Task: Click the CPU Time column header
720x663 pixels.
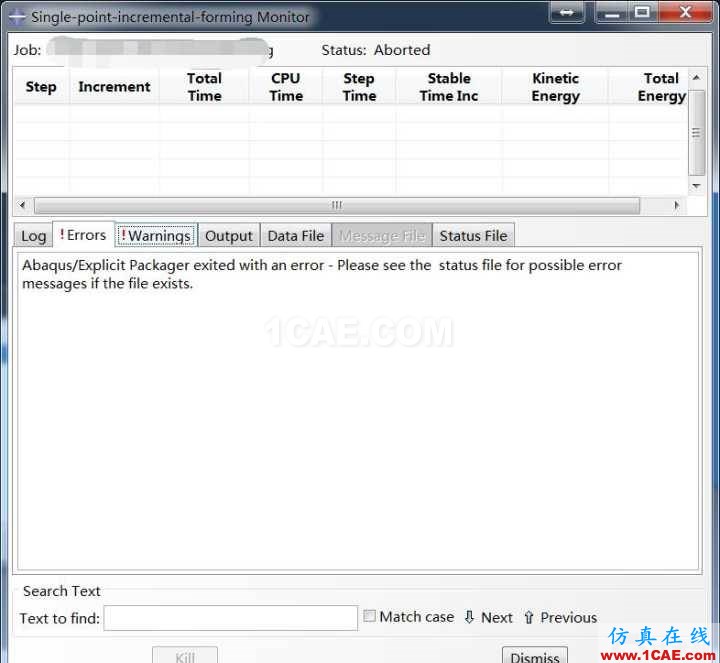Action: click(x=286, y=87)
